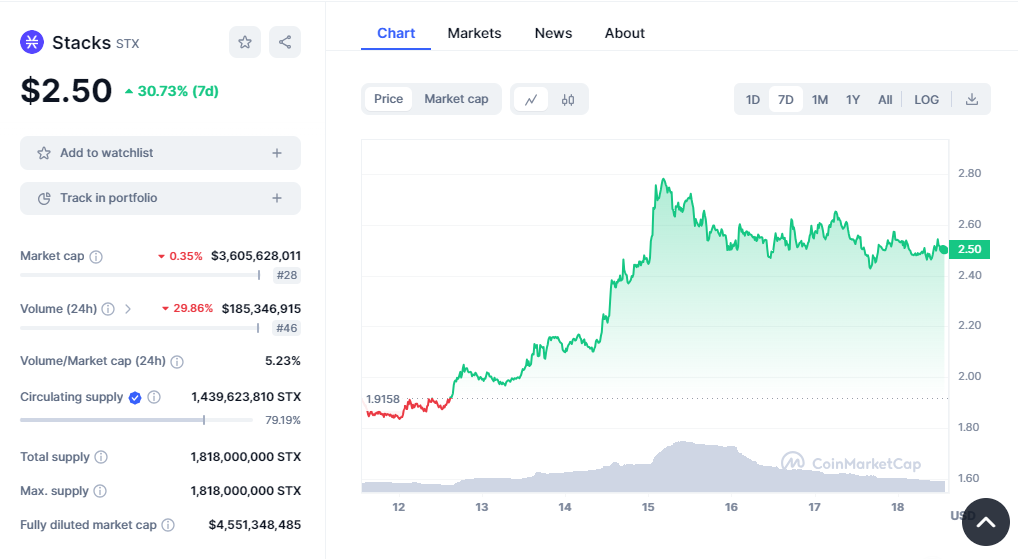Open the Max. supply info icon
Viewport: 1018px width, 559px height.
click(x=100, y=491)
